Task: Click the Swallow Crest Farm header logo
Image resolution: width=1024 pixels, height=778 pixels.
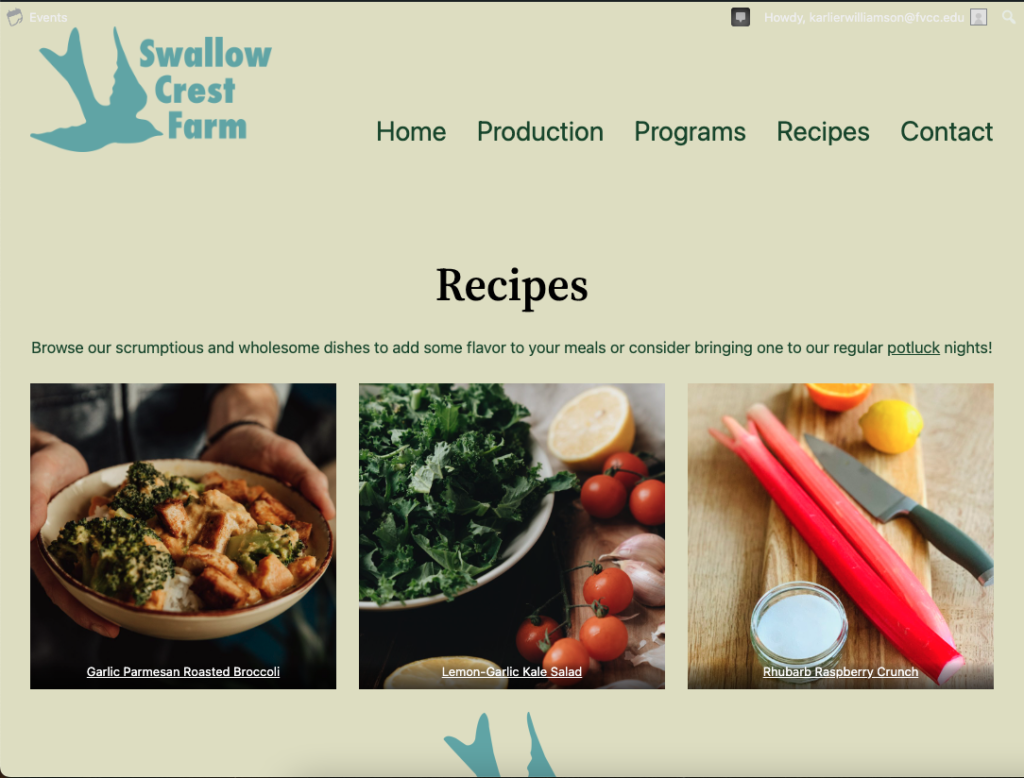Action: pyautogui.click(x=151, y=89)
